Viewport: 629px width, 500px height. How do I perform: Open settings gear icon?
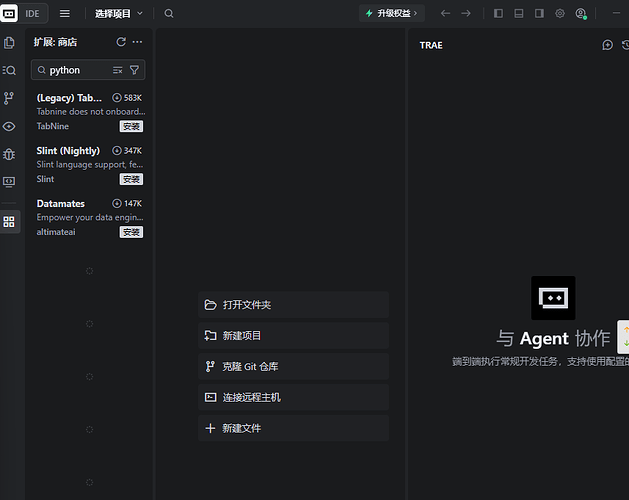(560, 14)
